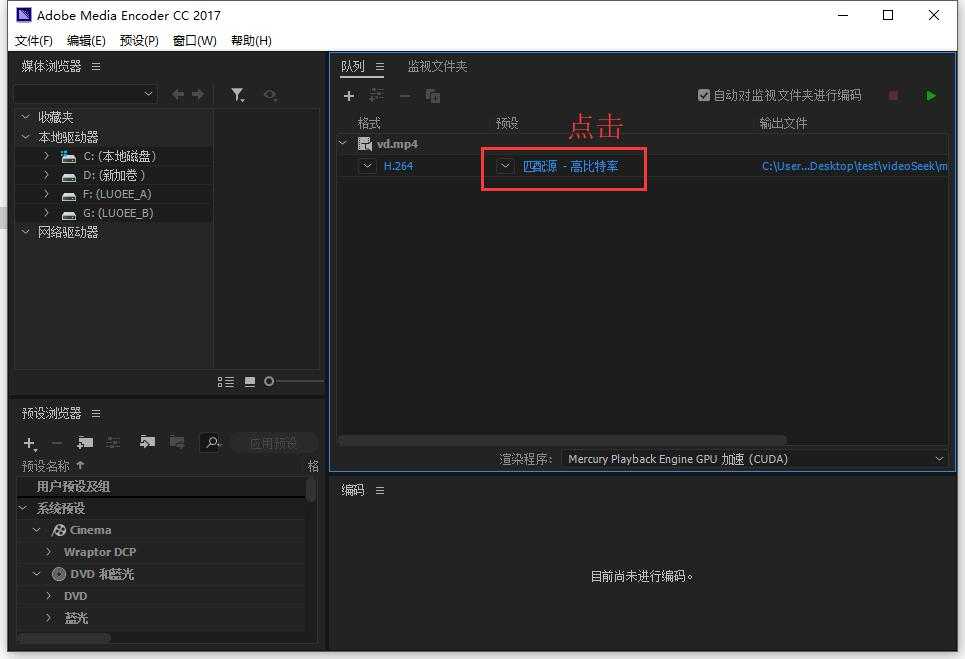Open the 文件(F) menu

pos(34,41)
